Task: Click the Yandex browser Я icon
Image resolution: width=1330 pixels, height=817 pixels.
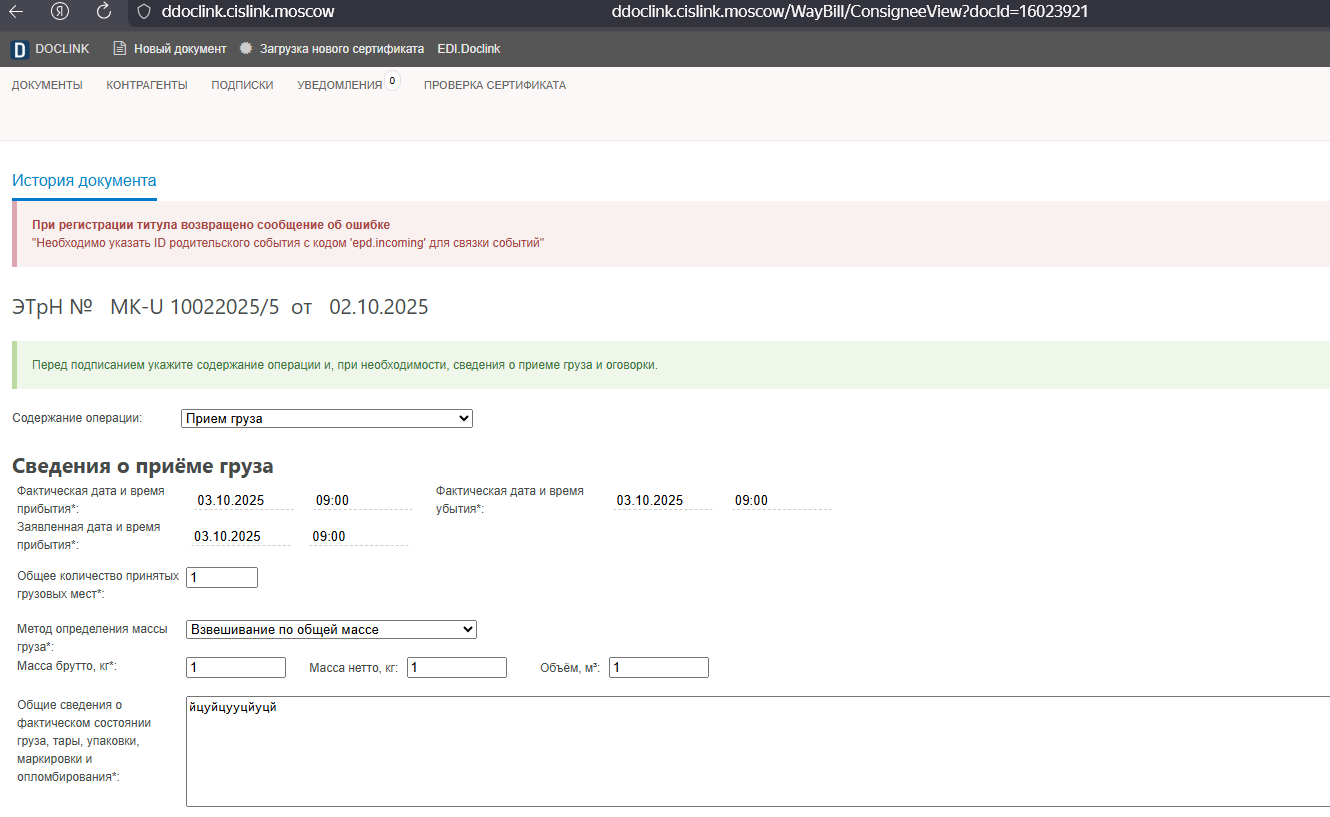Action: click(x=60, y=12)
